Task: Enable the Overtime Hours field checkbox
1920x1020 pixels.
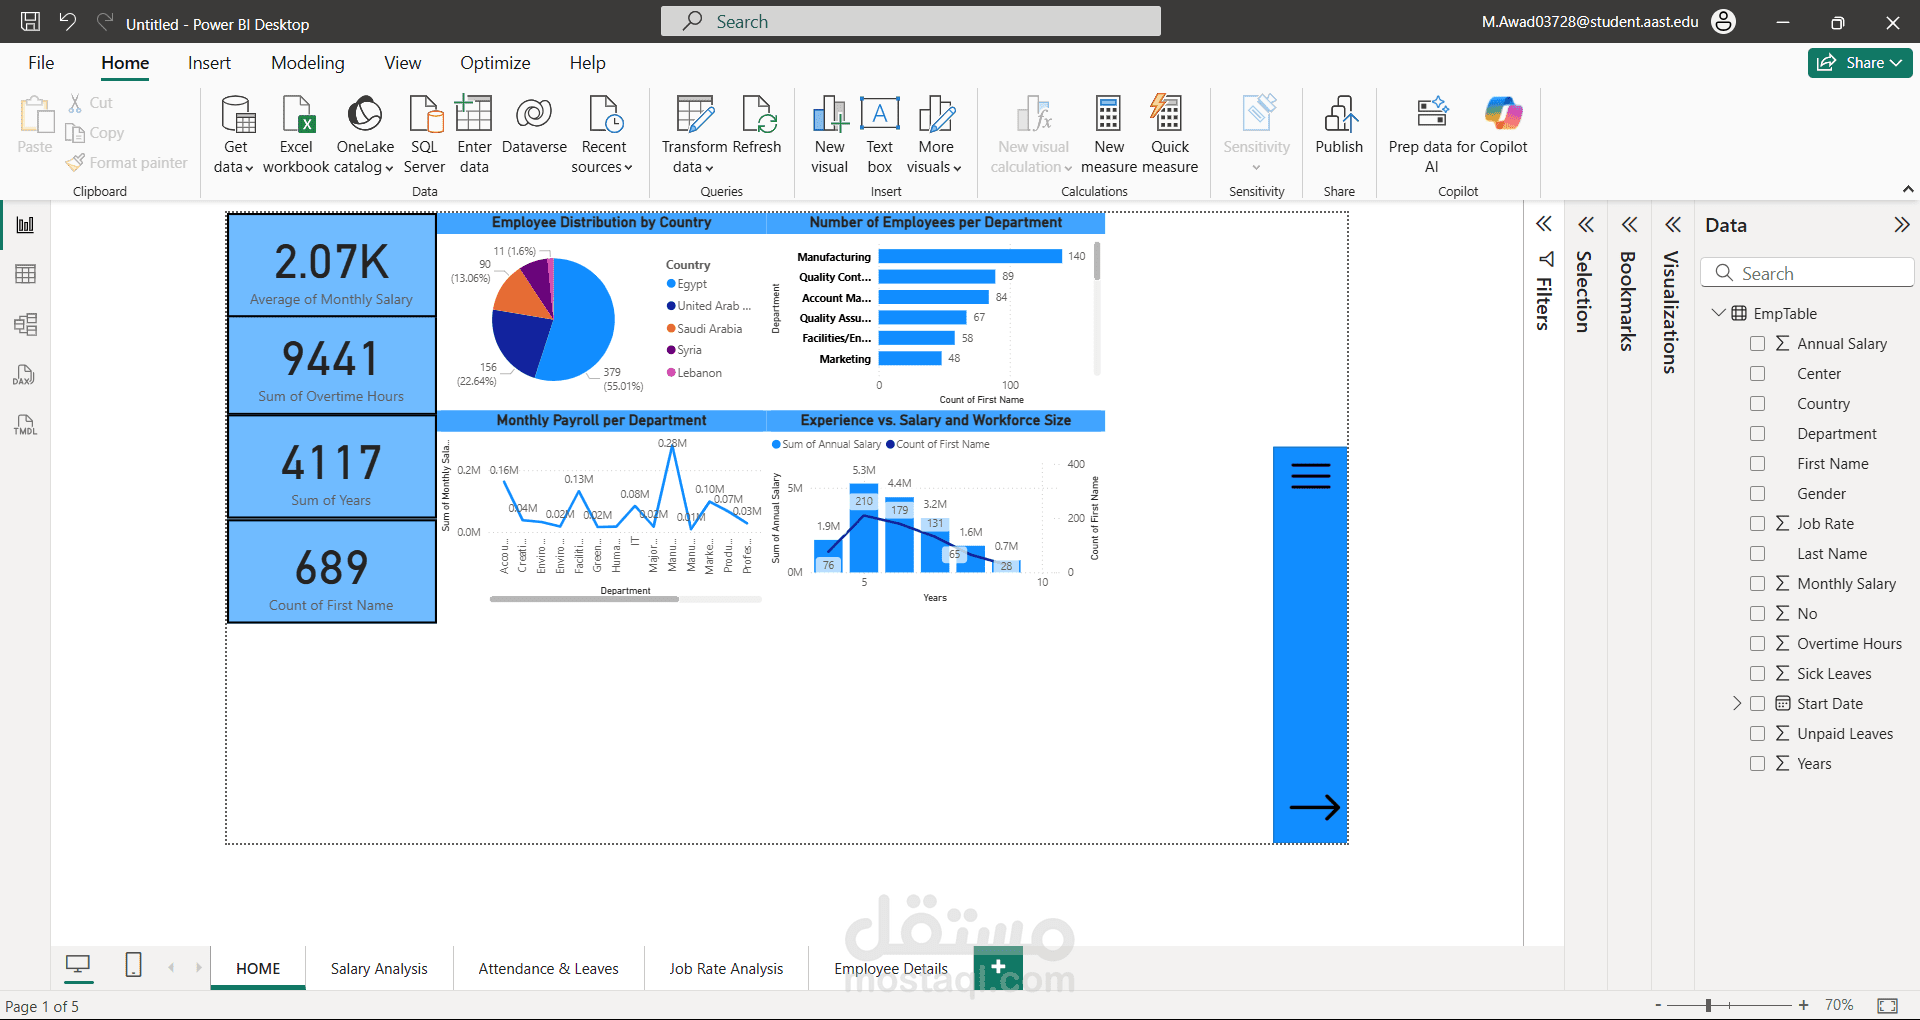Action: (1757, 644)
